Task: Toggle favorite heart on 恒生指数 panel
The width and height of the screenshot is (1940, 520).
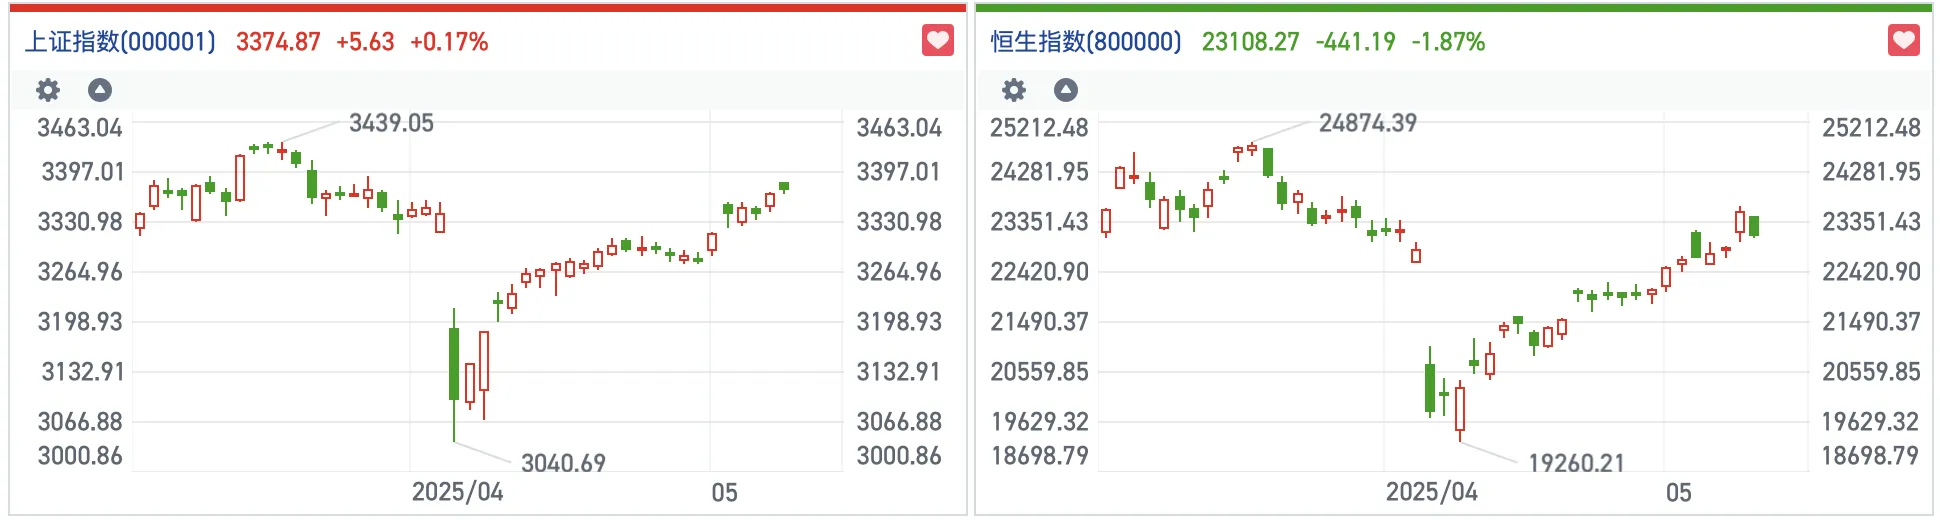Action: click(1903, 41)
